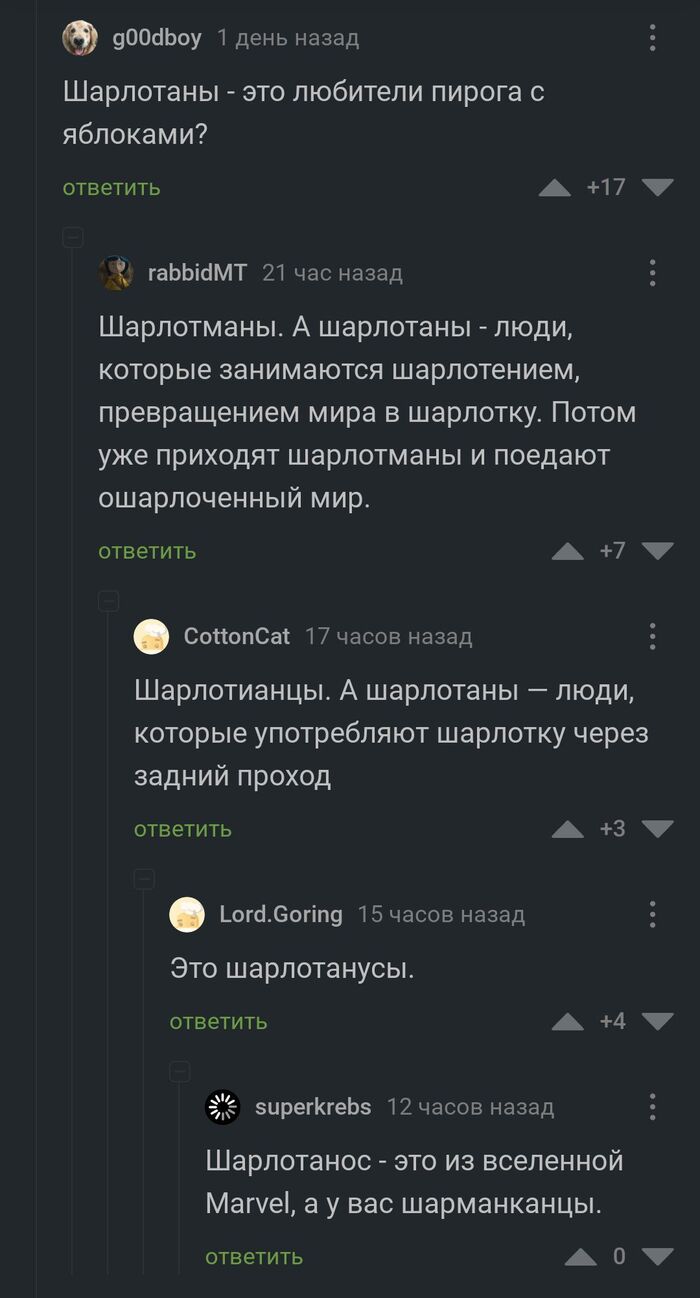The image size is (700, 1298).
Task: Open g00dboy's user profile link
Action: [157, 39]
